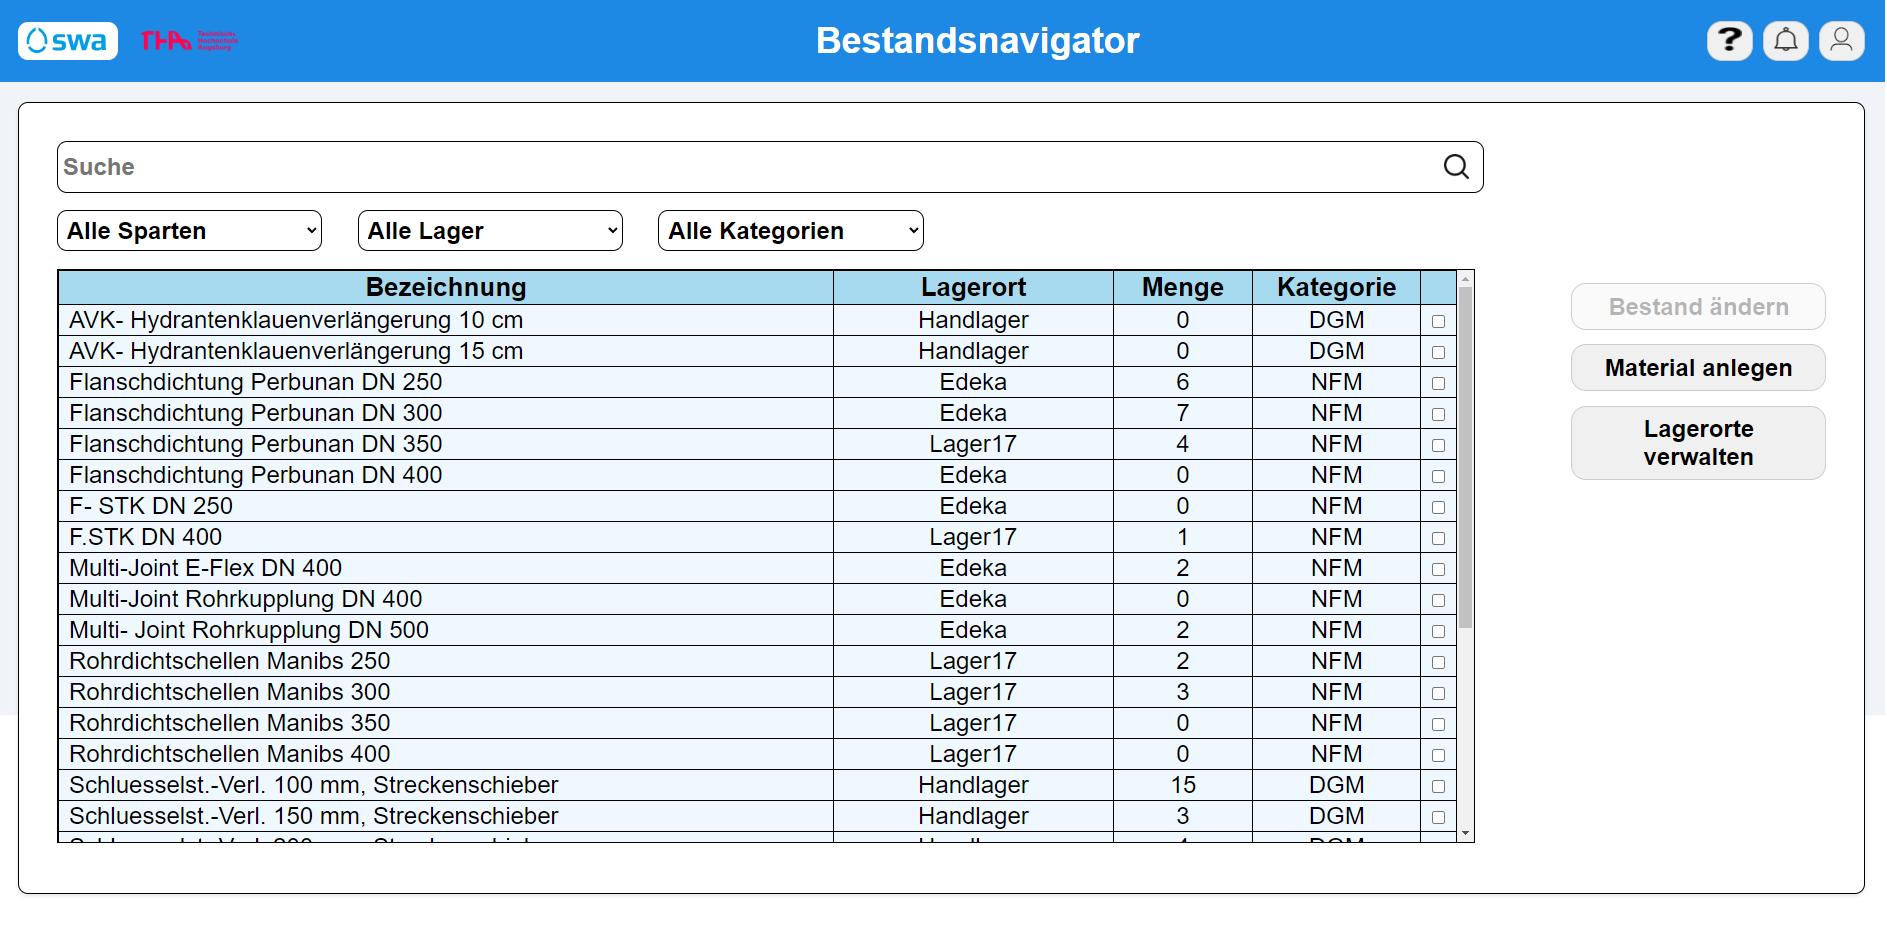Click the THA university logo
Screen dimensions: 1887x931
[188, 41]
